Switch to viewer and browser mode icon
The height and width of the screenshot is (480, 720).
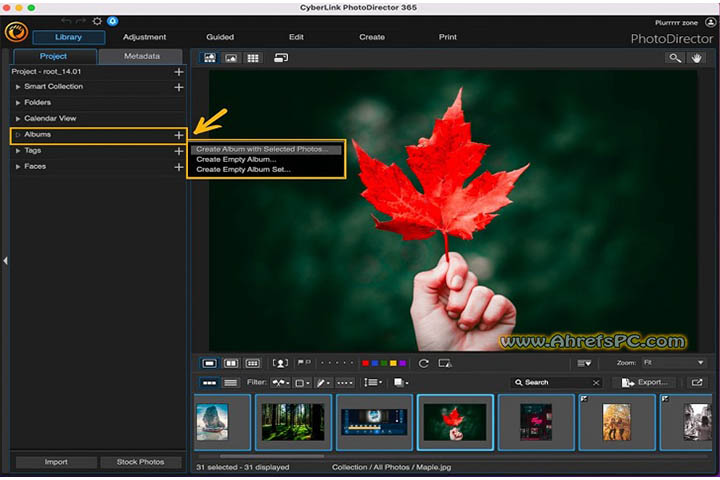[210, 58]
